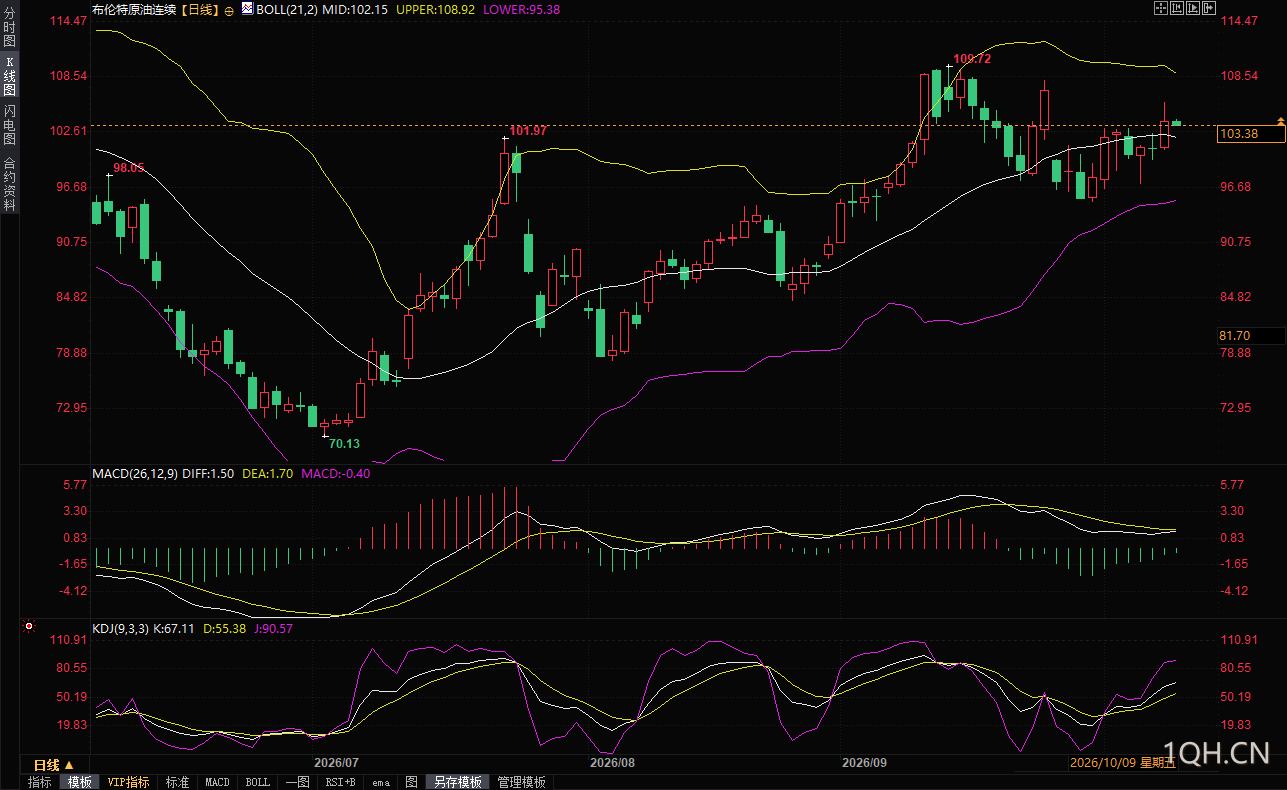Click the 2026/08 timeline marker

tap(613, 762)
